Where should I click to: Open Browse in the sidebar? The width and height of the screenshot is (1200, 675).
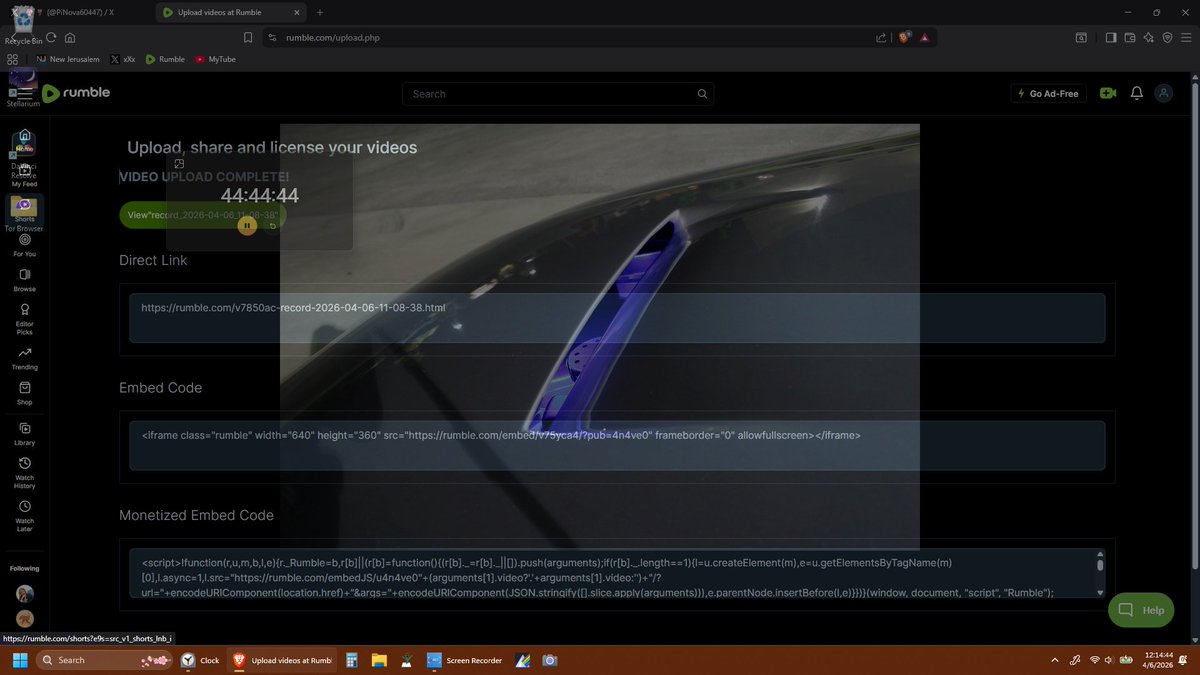coord(25,280)
